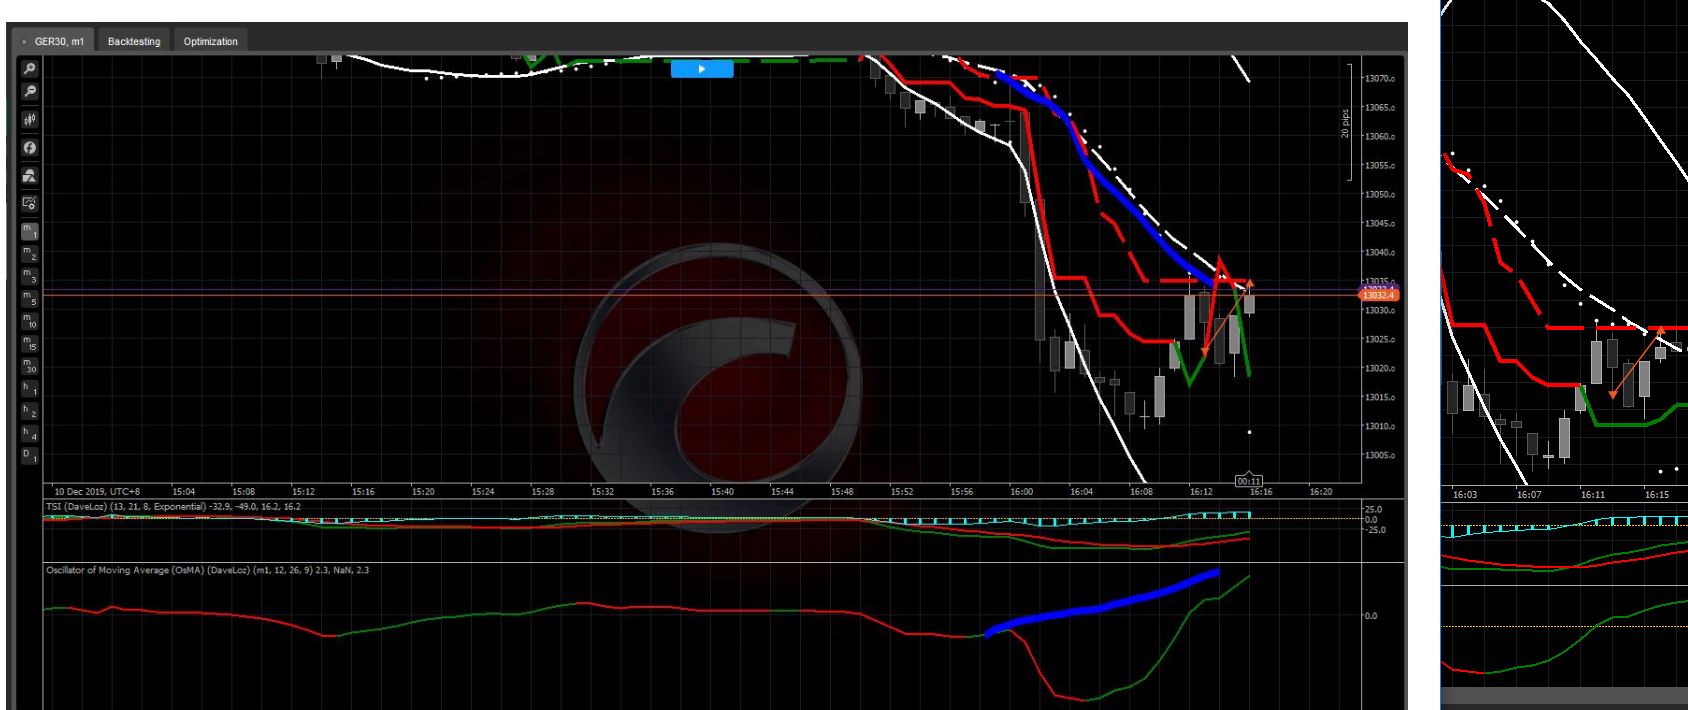Image resolution: width=1688 pixels, height=710 pixels.
Task: Change chart type with the candlestick icon
Action: tap(30, 119)
